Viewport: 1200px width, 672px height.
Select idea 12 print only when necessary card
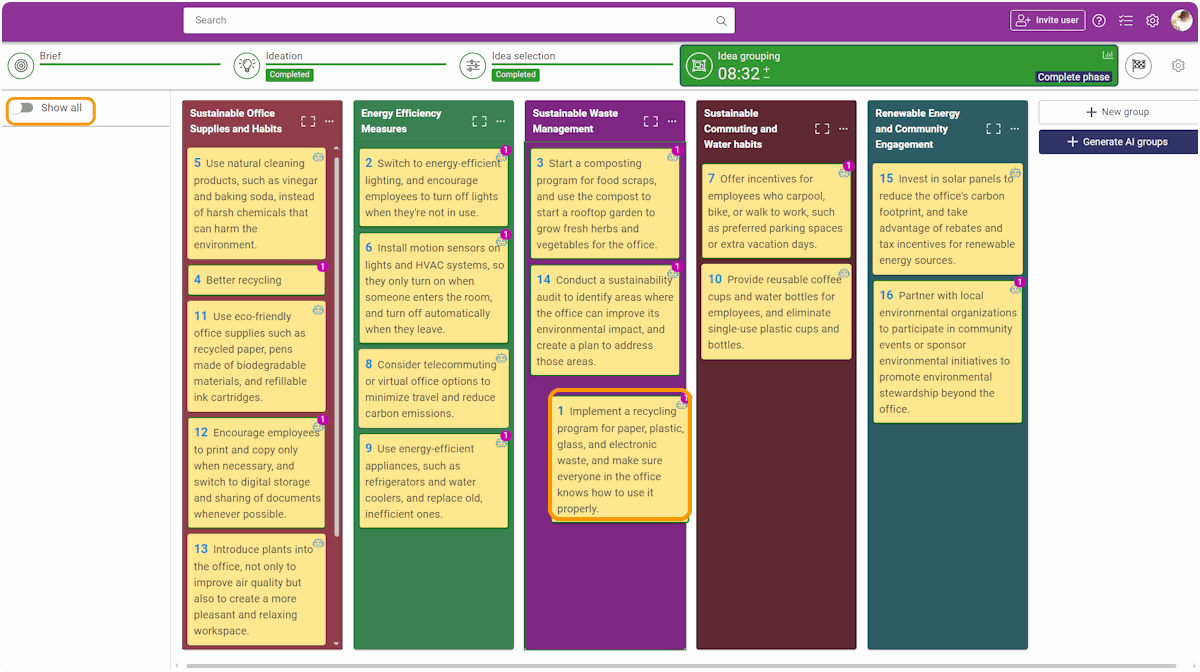point(257,473)
